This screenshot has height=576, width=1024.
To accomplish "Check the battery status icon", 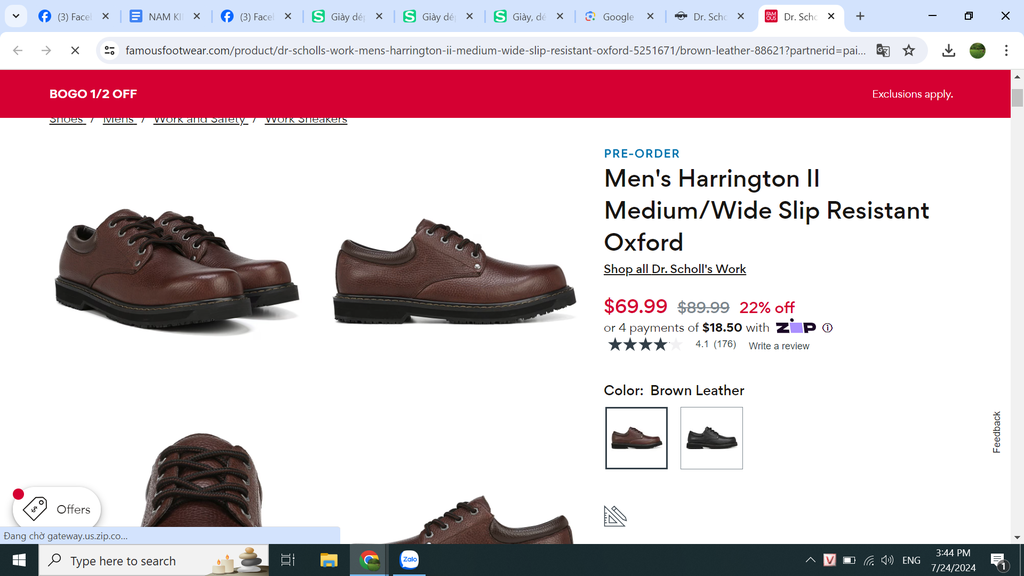I will [x=849, y=560].
